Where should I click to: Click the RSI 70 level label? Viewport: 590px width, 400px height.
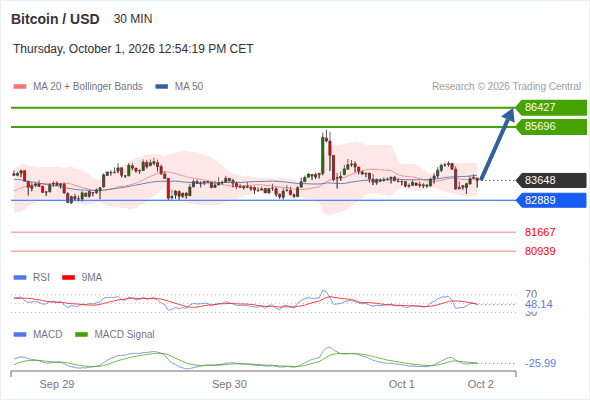pyautogui.click(x=531, y=294)
